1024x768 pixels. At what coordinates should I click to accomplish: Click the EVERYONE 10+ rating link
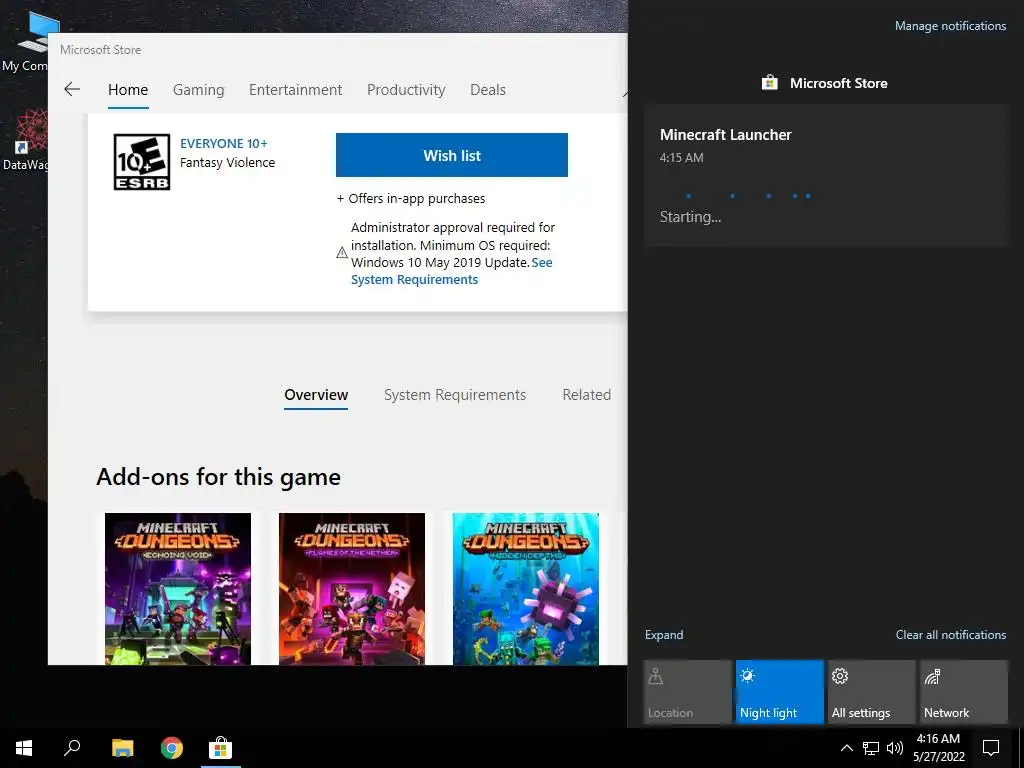click(224, 144)
